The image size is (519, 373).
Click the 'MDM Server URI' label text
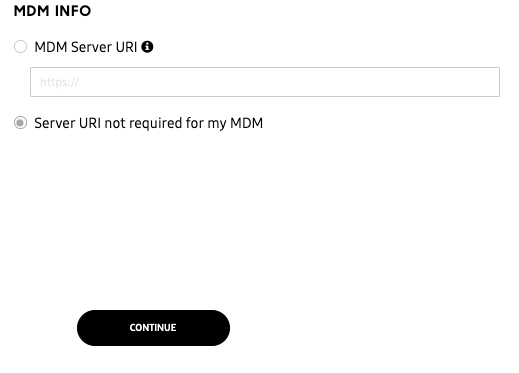click(86, 47)
